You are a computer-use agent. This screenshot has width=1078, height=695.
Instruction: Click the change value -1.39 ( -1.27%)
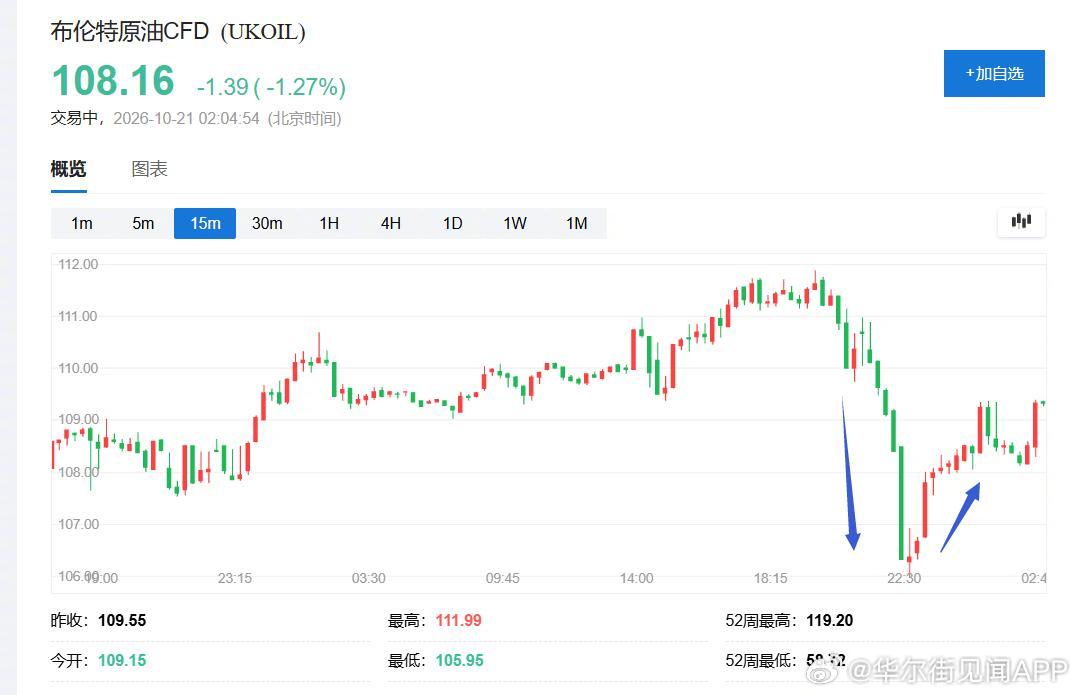(271, 87)
